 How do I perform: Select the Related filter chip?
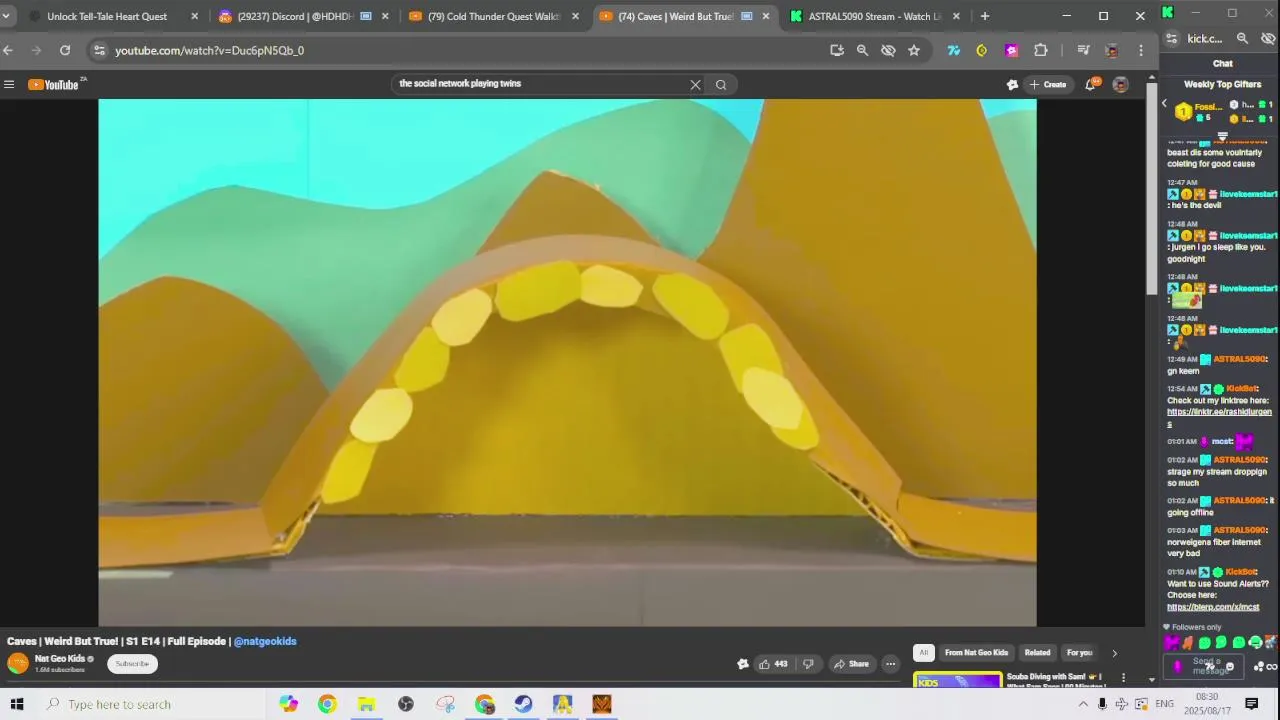[1037, 653]
